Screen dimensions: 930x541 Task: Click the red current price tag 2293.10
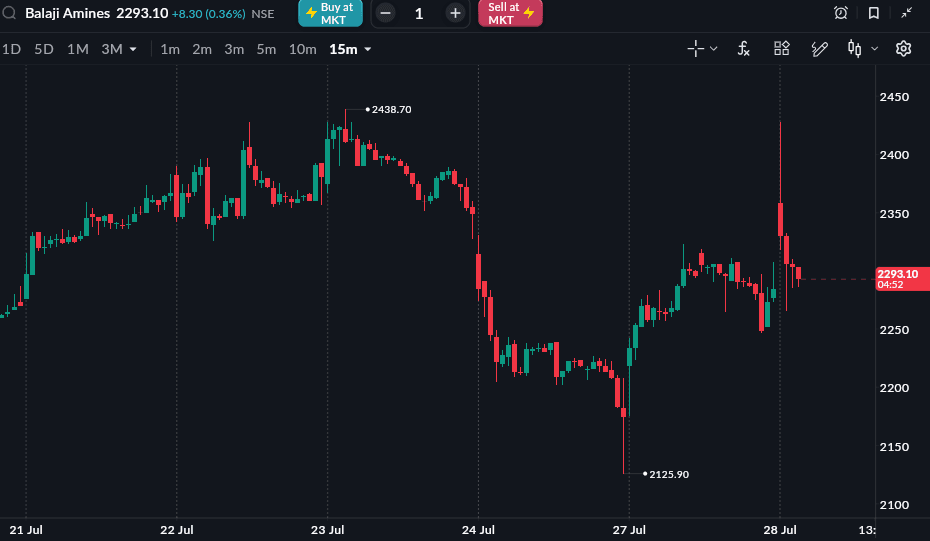(902, 279)
